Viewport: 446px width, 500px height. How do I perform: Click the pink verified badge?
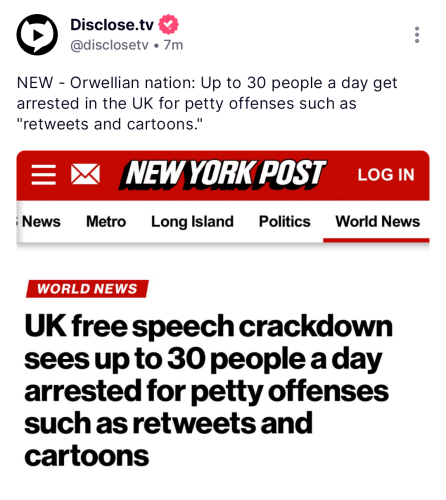pyautogui.click(x=168, y=24)
